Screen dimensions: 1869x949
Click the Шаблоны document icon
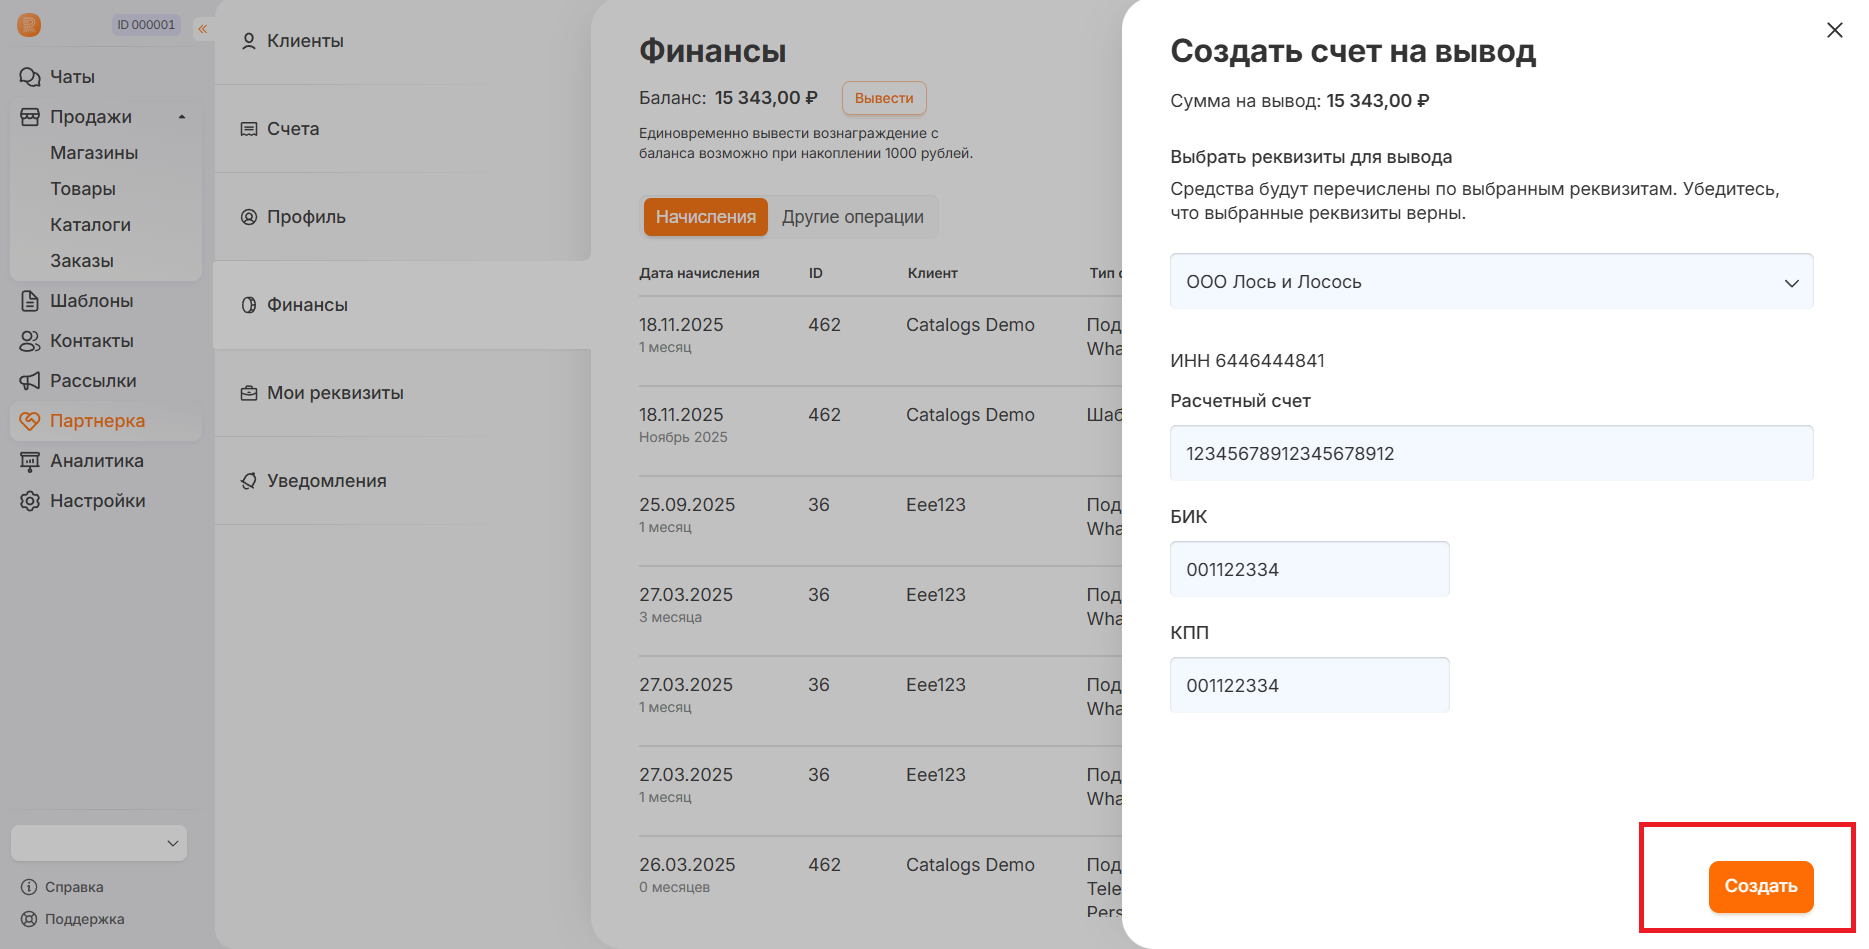coord(30,301)
